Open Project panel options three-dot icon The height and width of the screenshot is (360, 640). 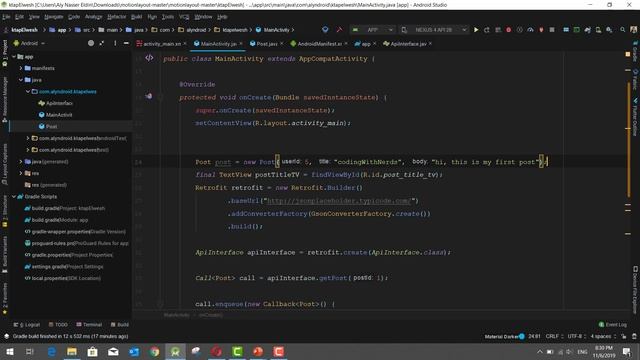[x=115, y=43]
